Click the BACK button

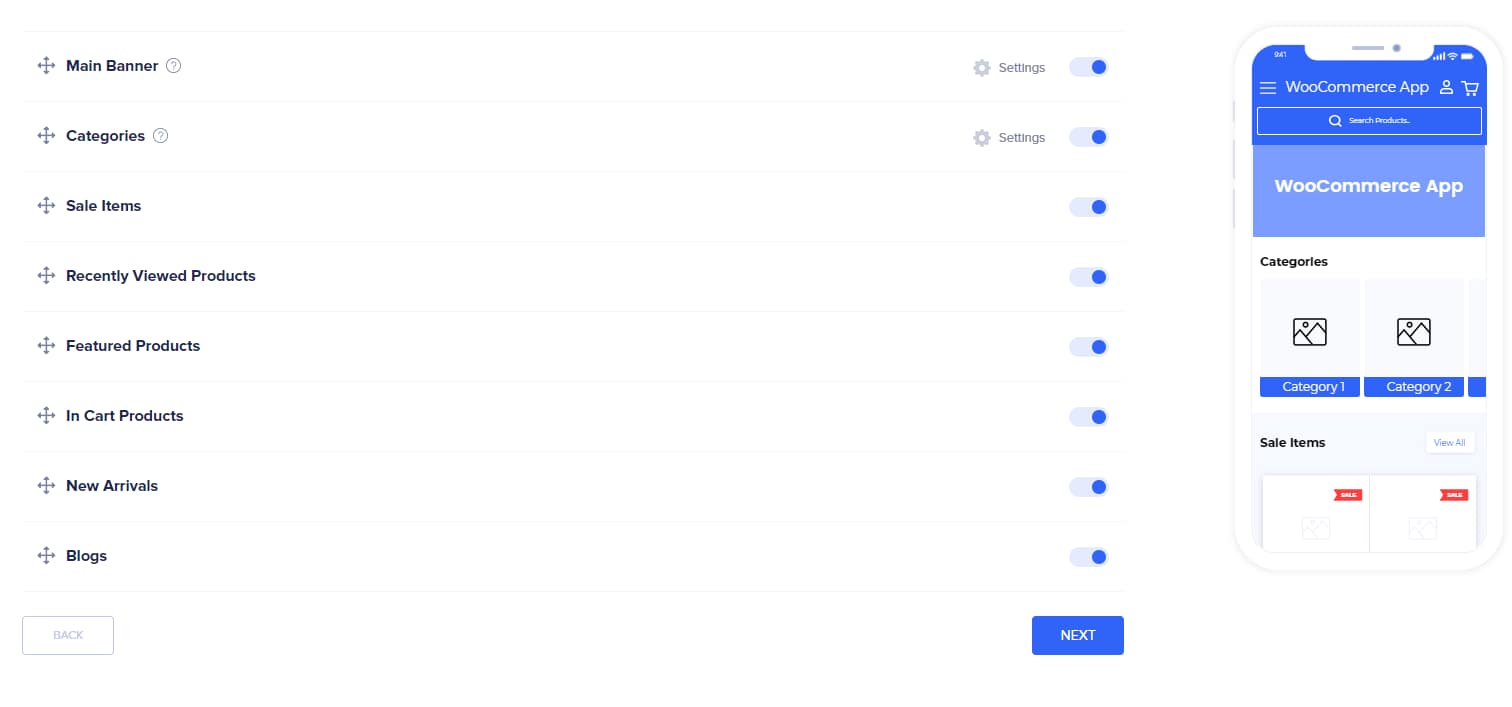tap(67, 635)
